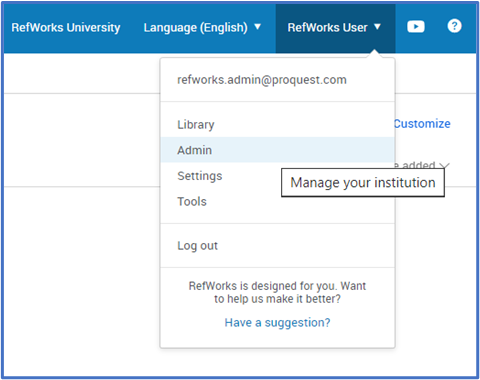Image resolution: width=480 pixels, height=380 pixels.
Task: Click the help question mark icon
Action: (x=454, y=26)
